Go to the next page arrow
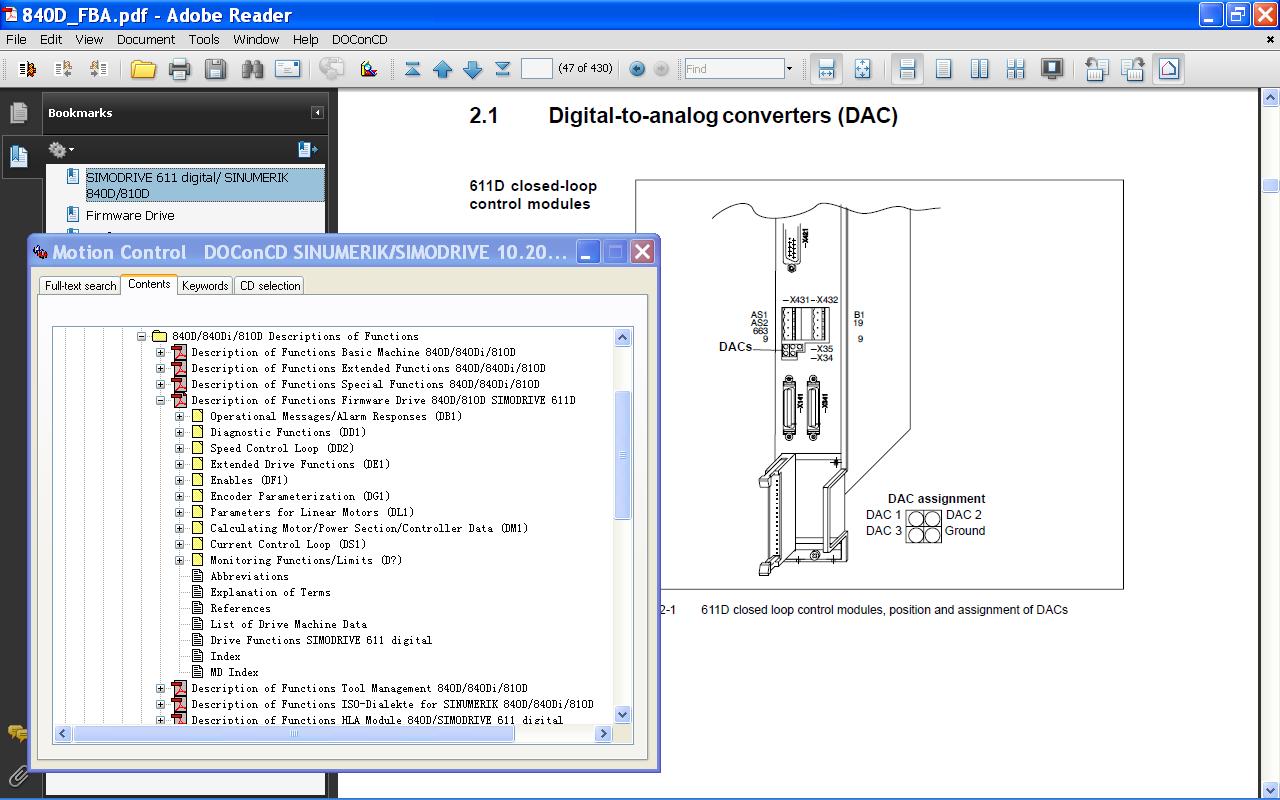1280x800 pixels. point(473,69)
